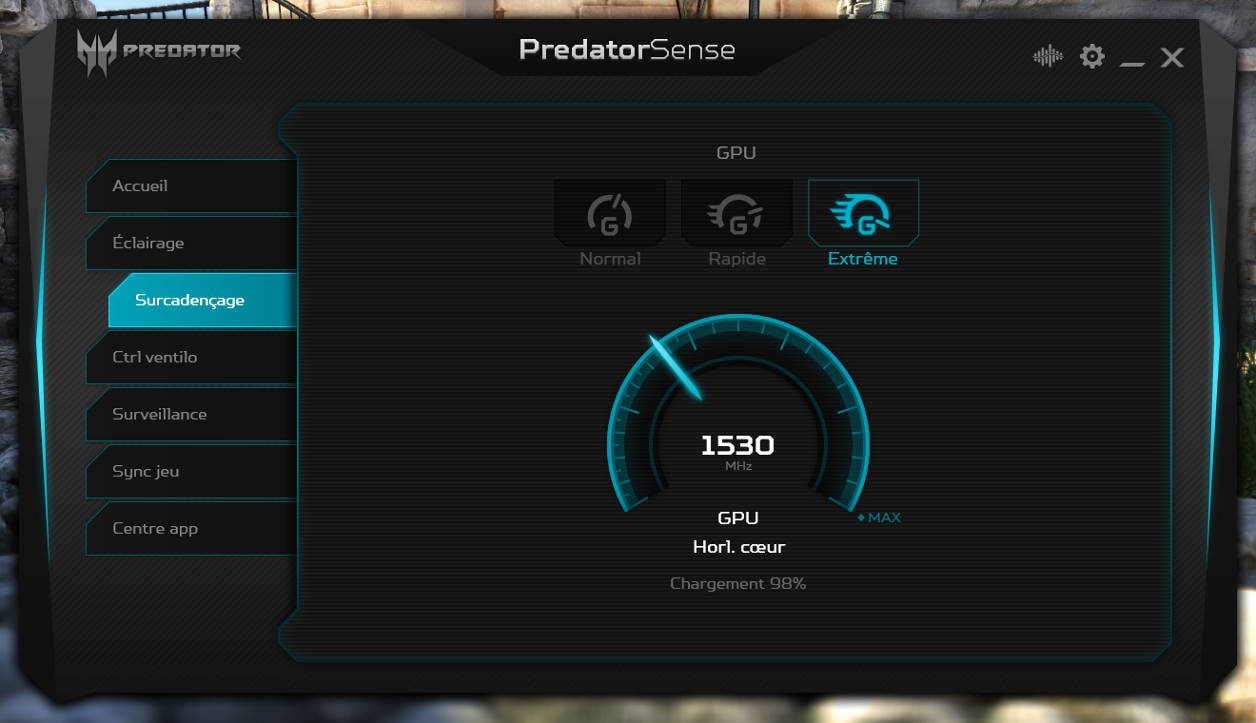1256x723 pixels.
Task: Select the Surcadençage tab
Action: [x=202, y=300]
